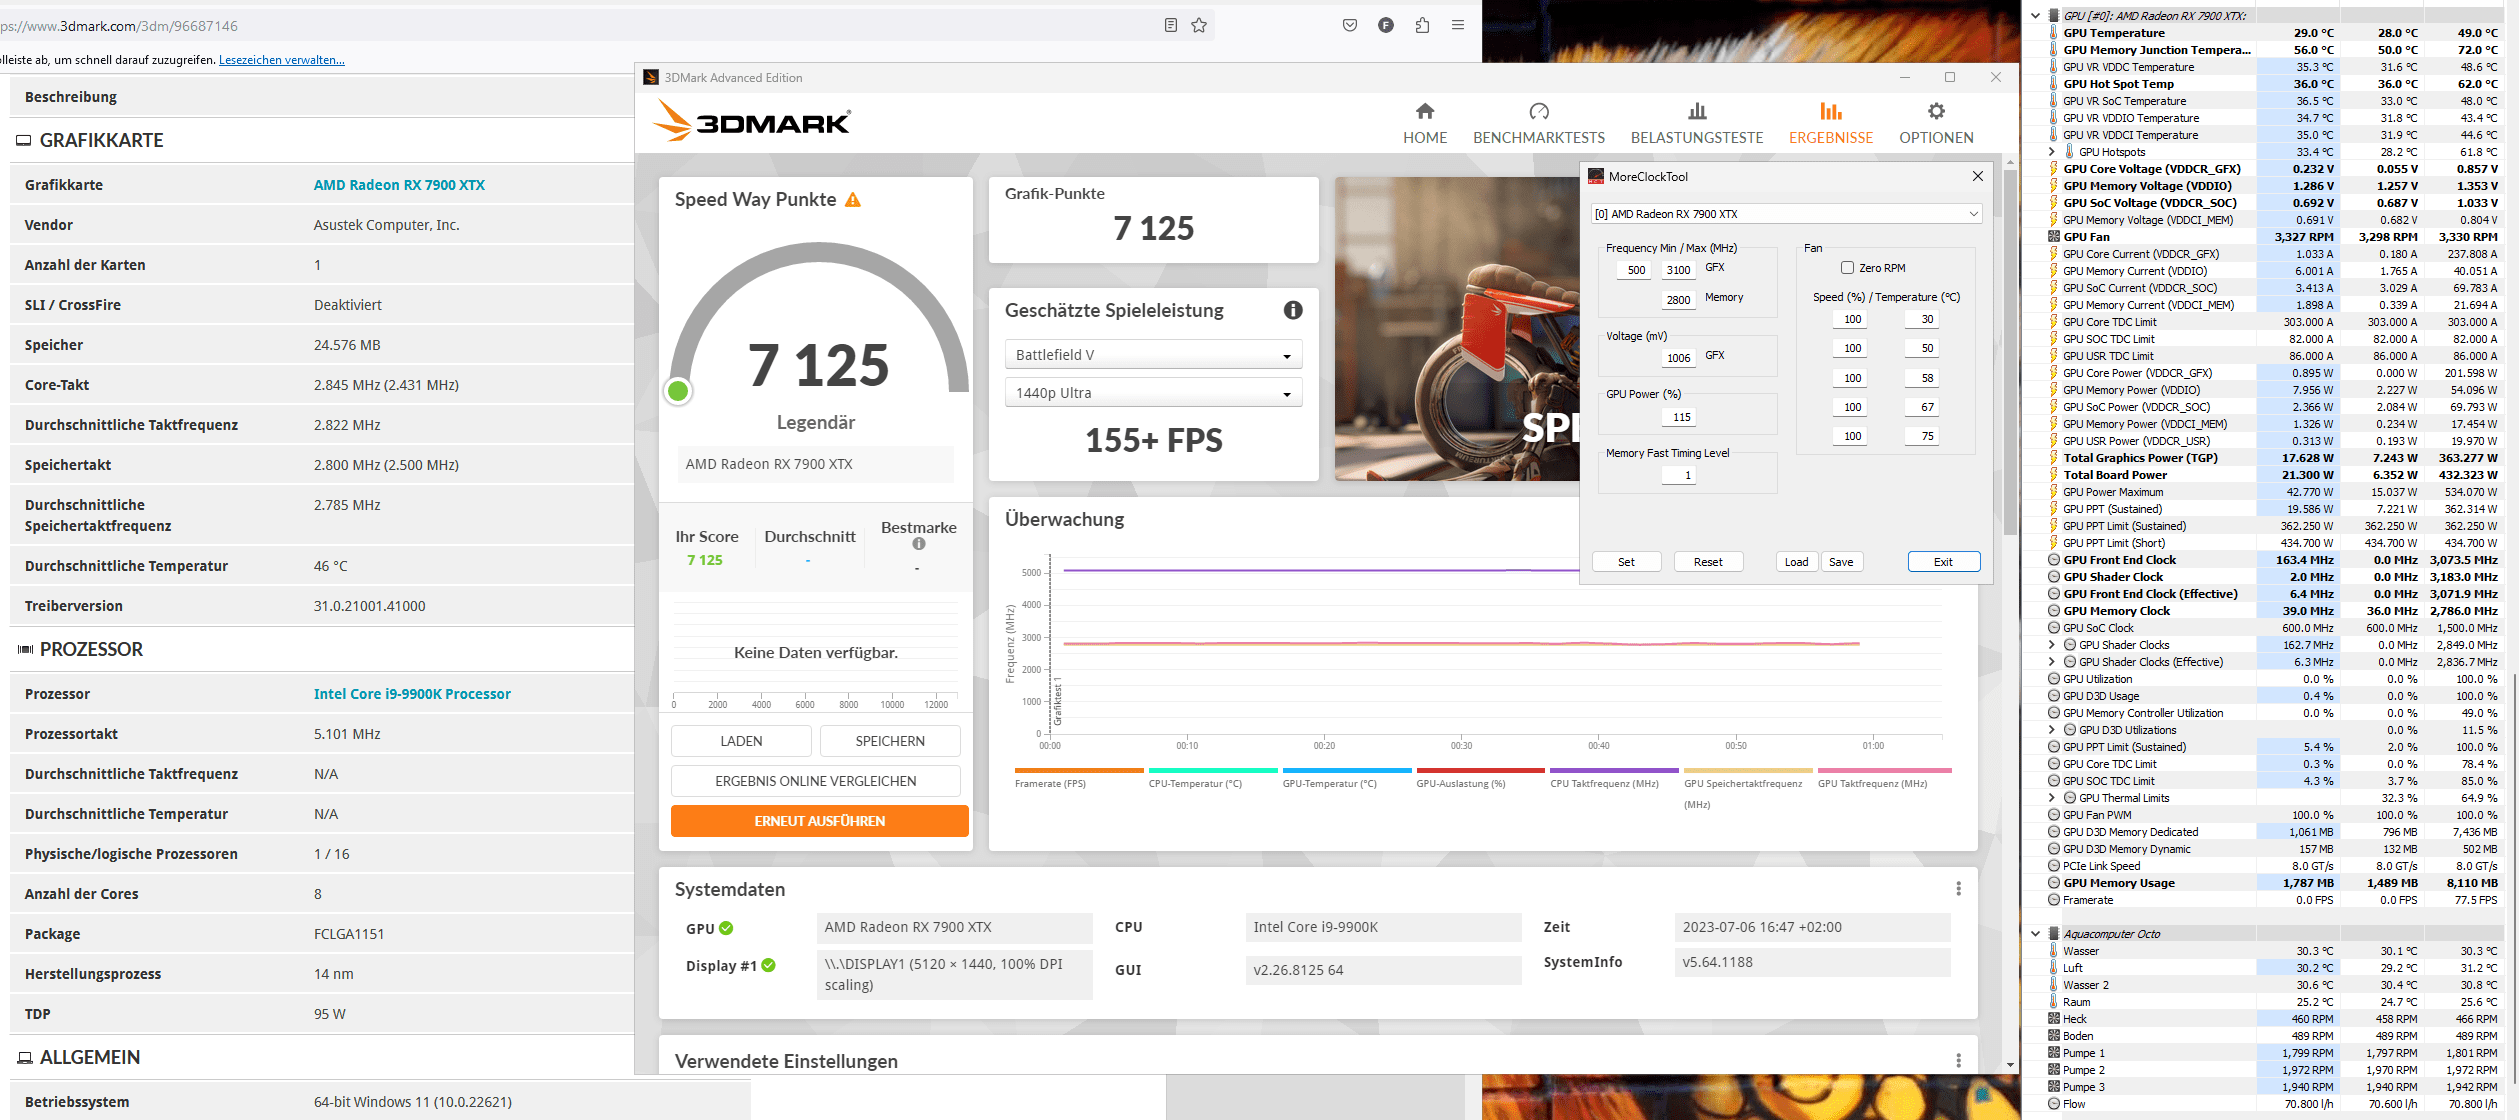Open the Battlefield V game dropdown
This screenshot has height=1120, width=2519.
[x=1152, y=355]
